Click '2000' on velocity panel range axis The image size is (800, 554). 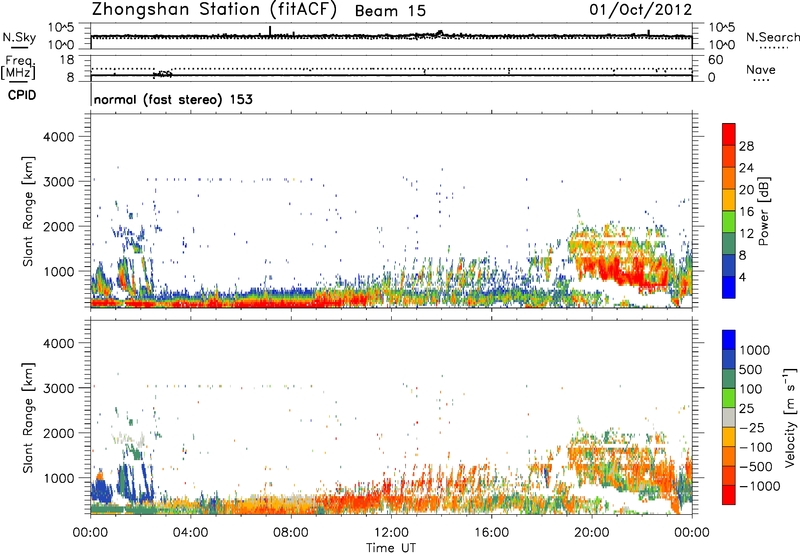pos(59,433)
